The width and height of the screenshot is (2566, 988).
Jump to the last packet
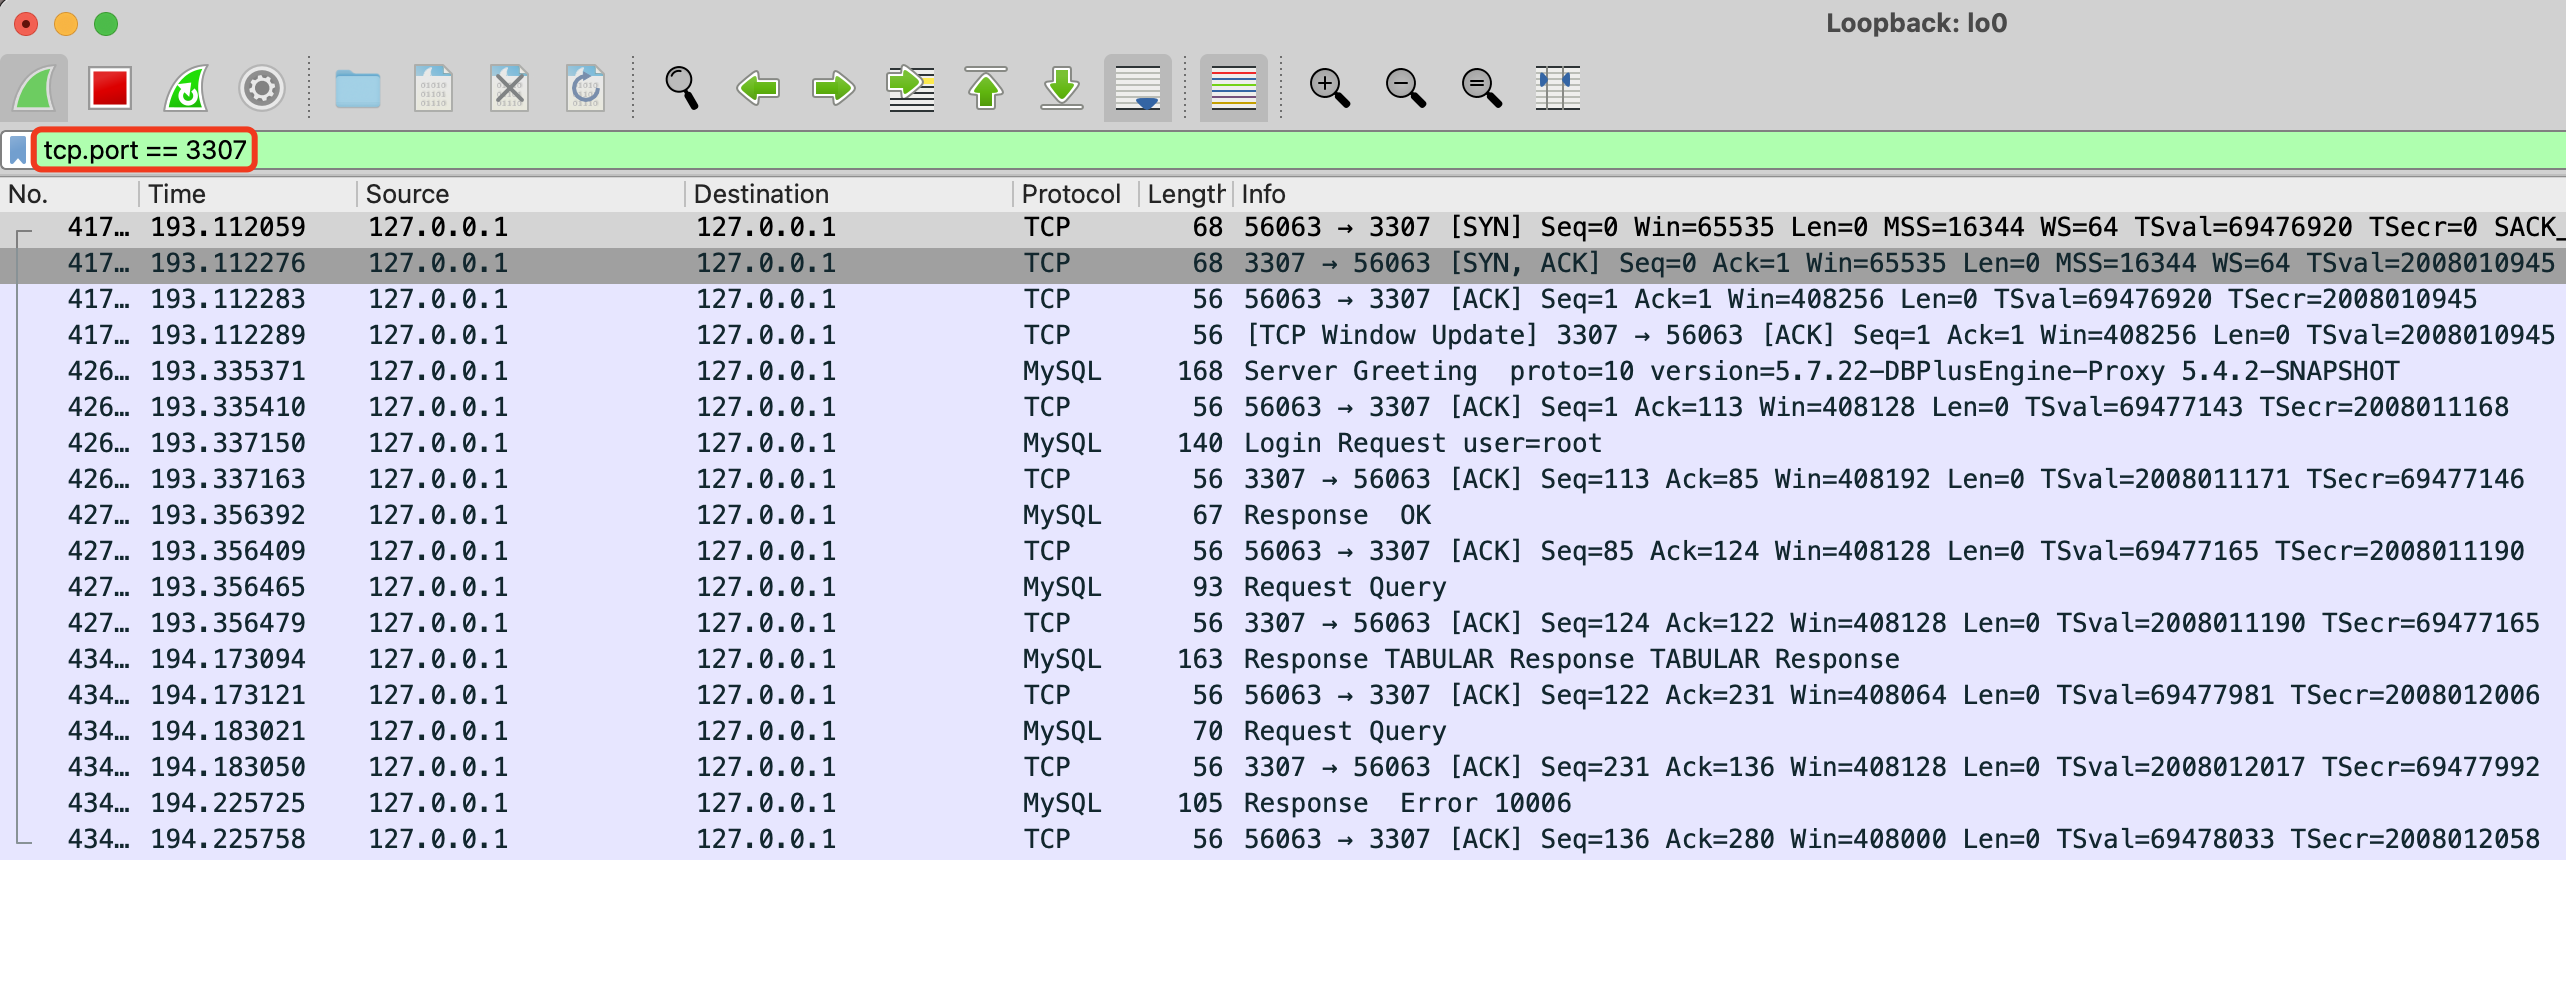pos(1062,89)
